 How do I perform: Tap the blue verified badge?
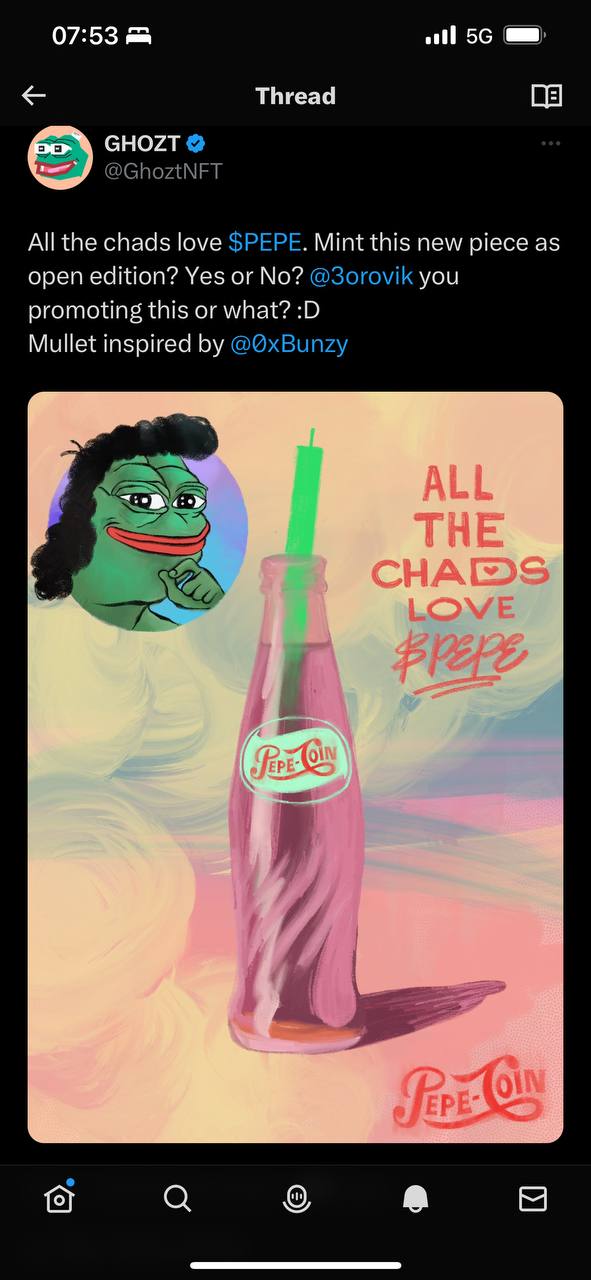[x=197, y=144]
